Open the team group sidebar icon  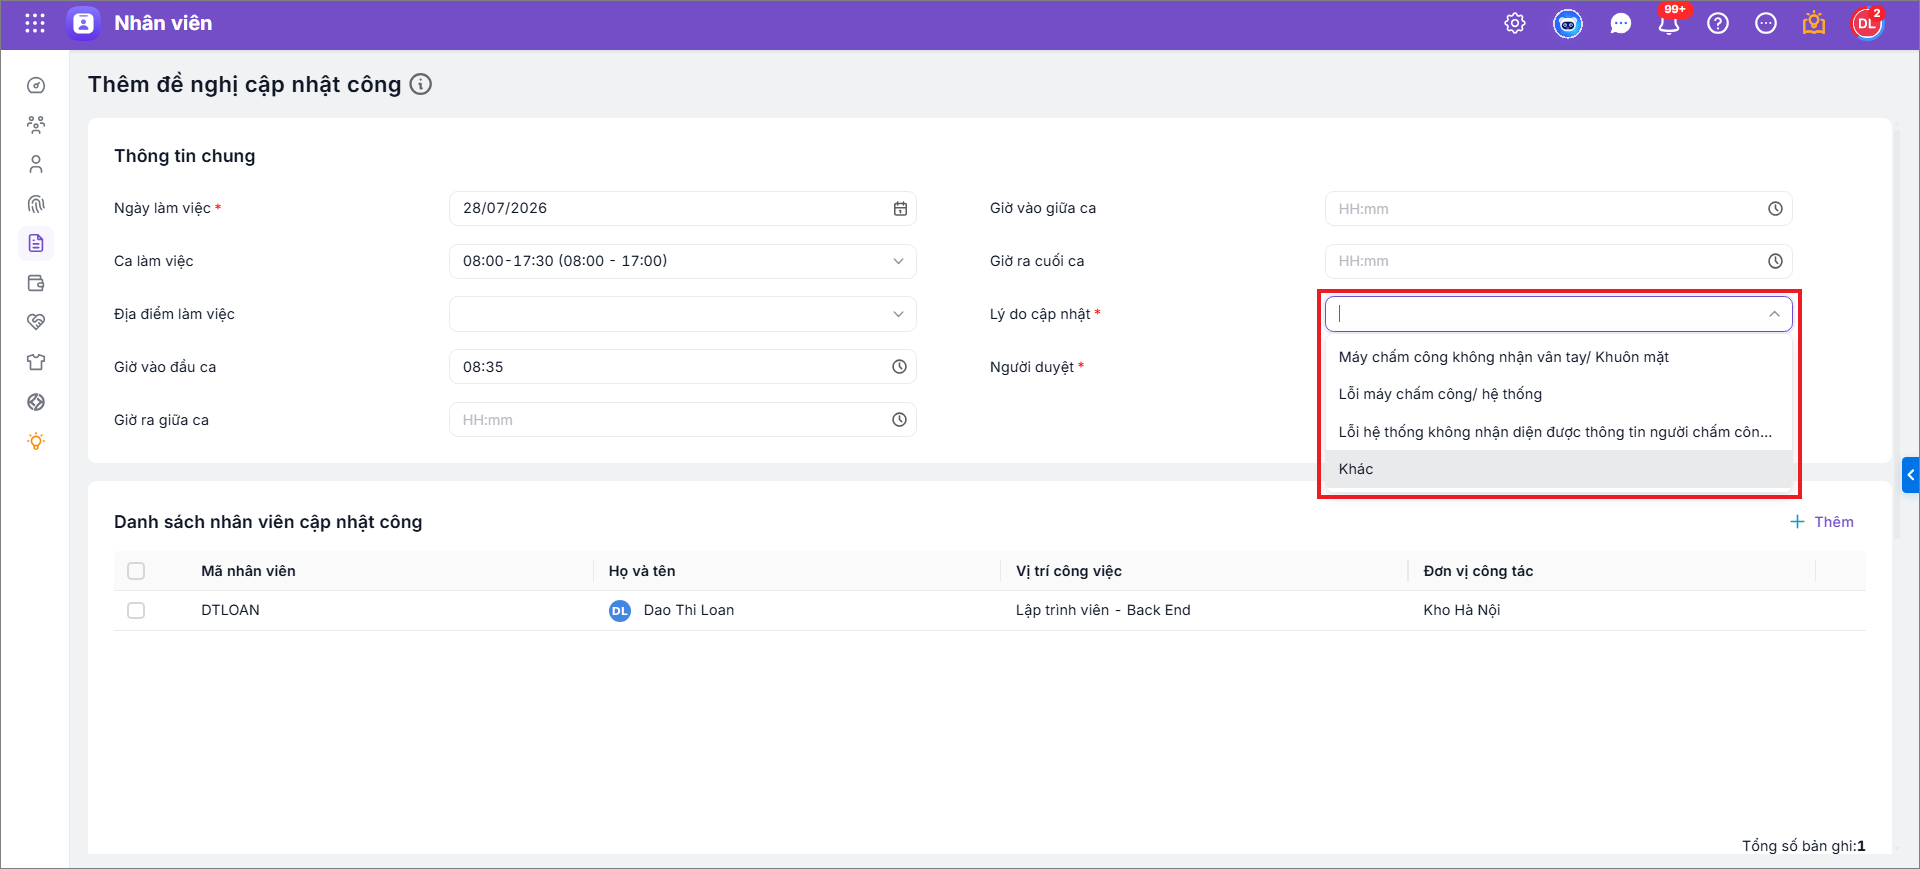tap(36, 125)
